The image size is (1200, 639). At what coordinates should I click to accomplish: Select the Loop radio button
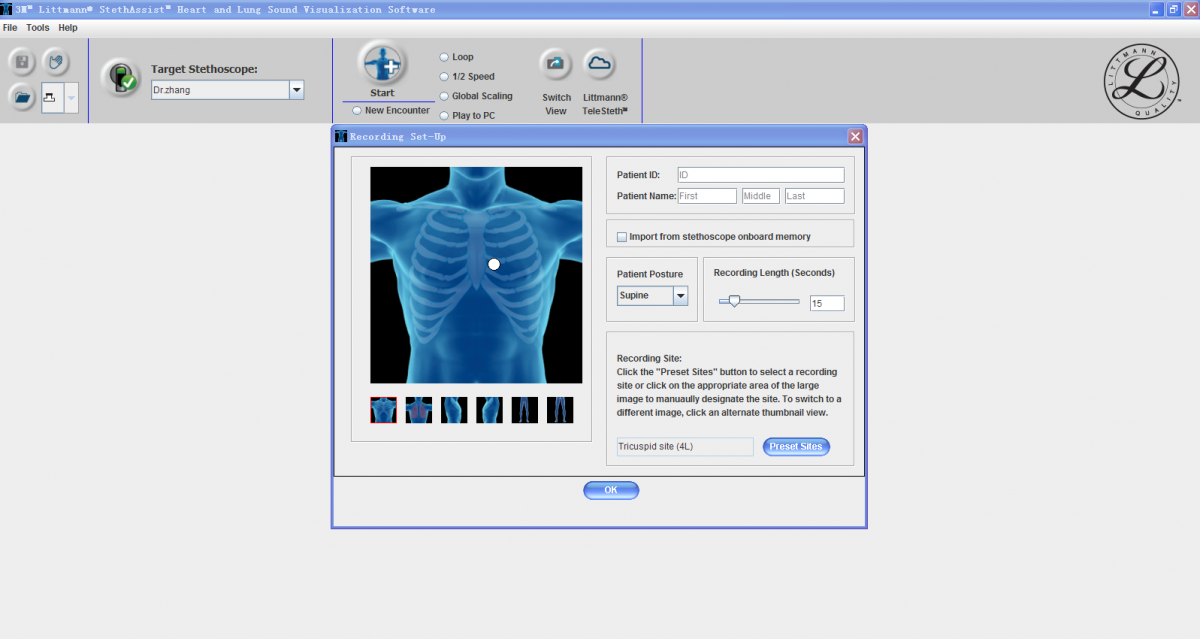click(444, 57)
